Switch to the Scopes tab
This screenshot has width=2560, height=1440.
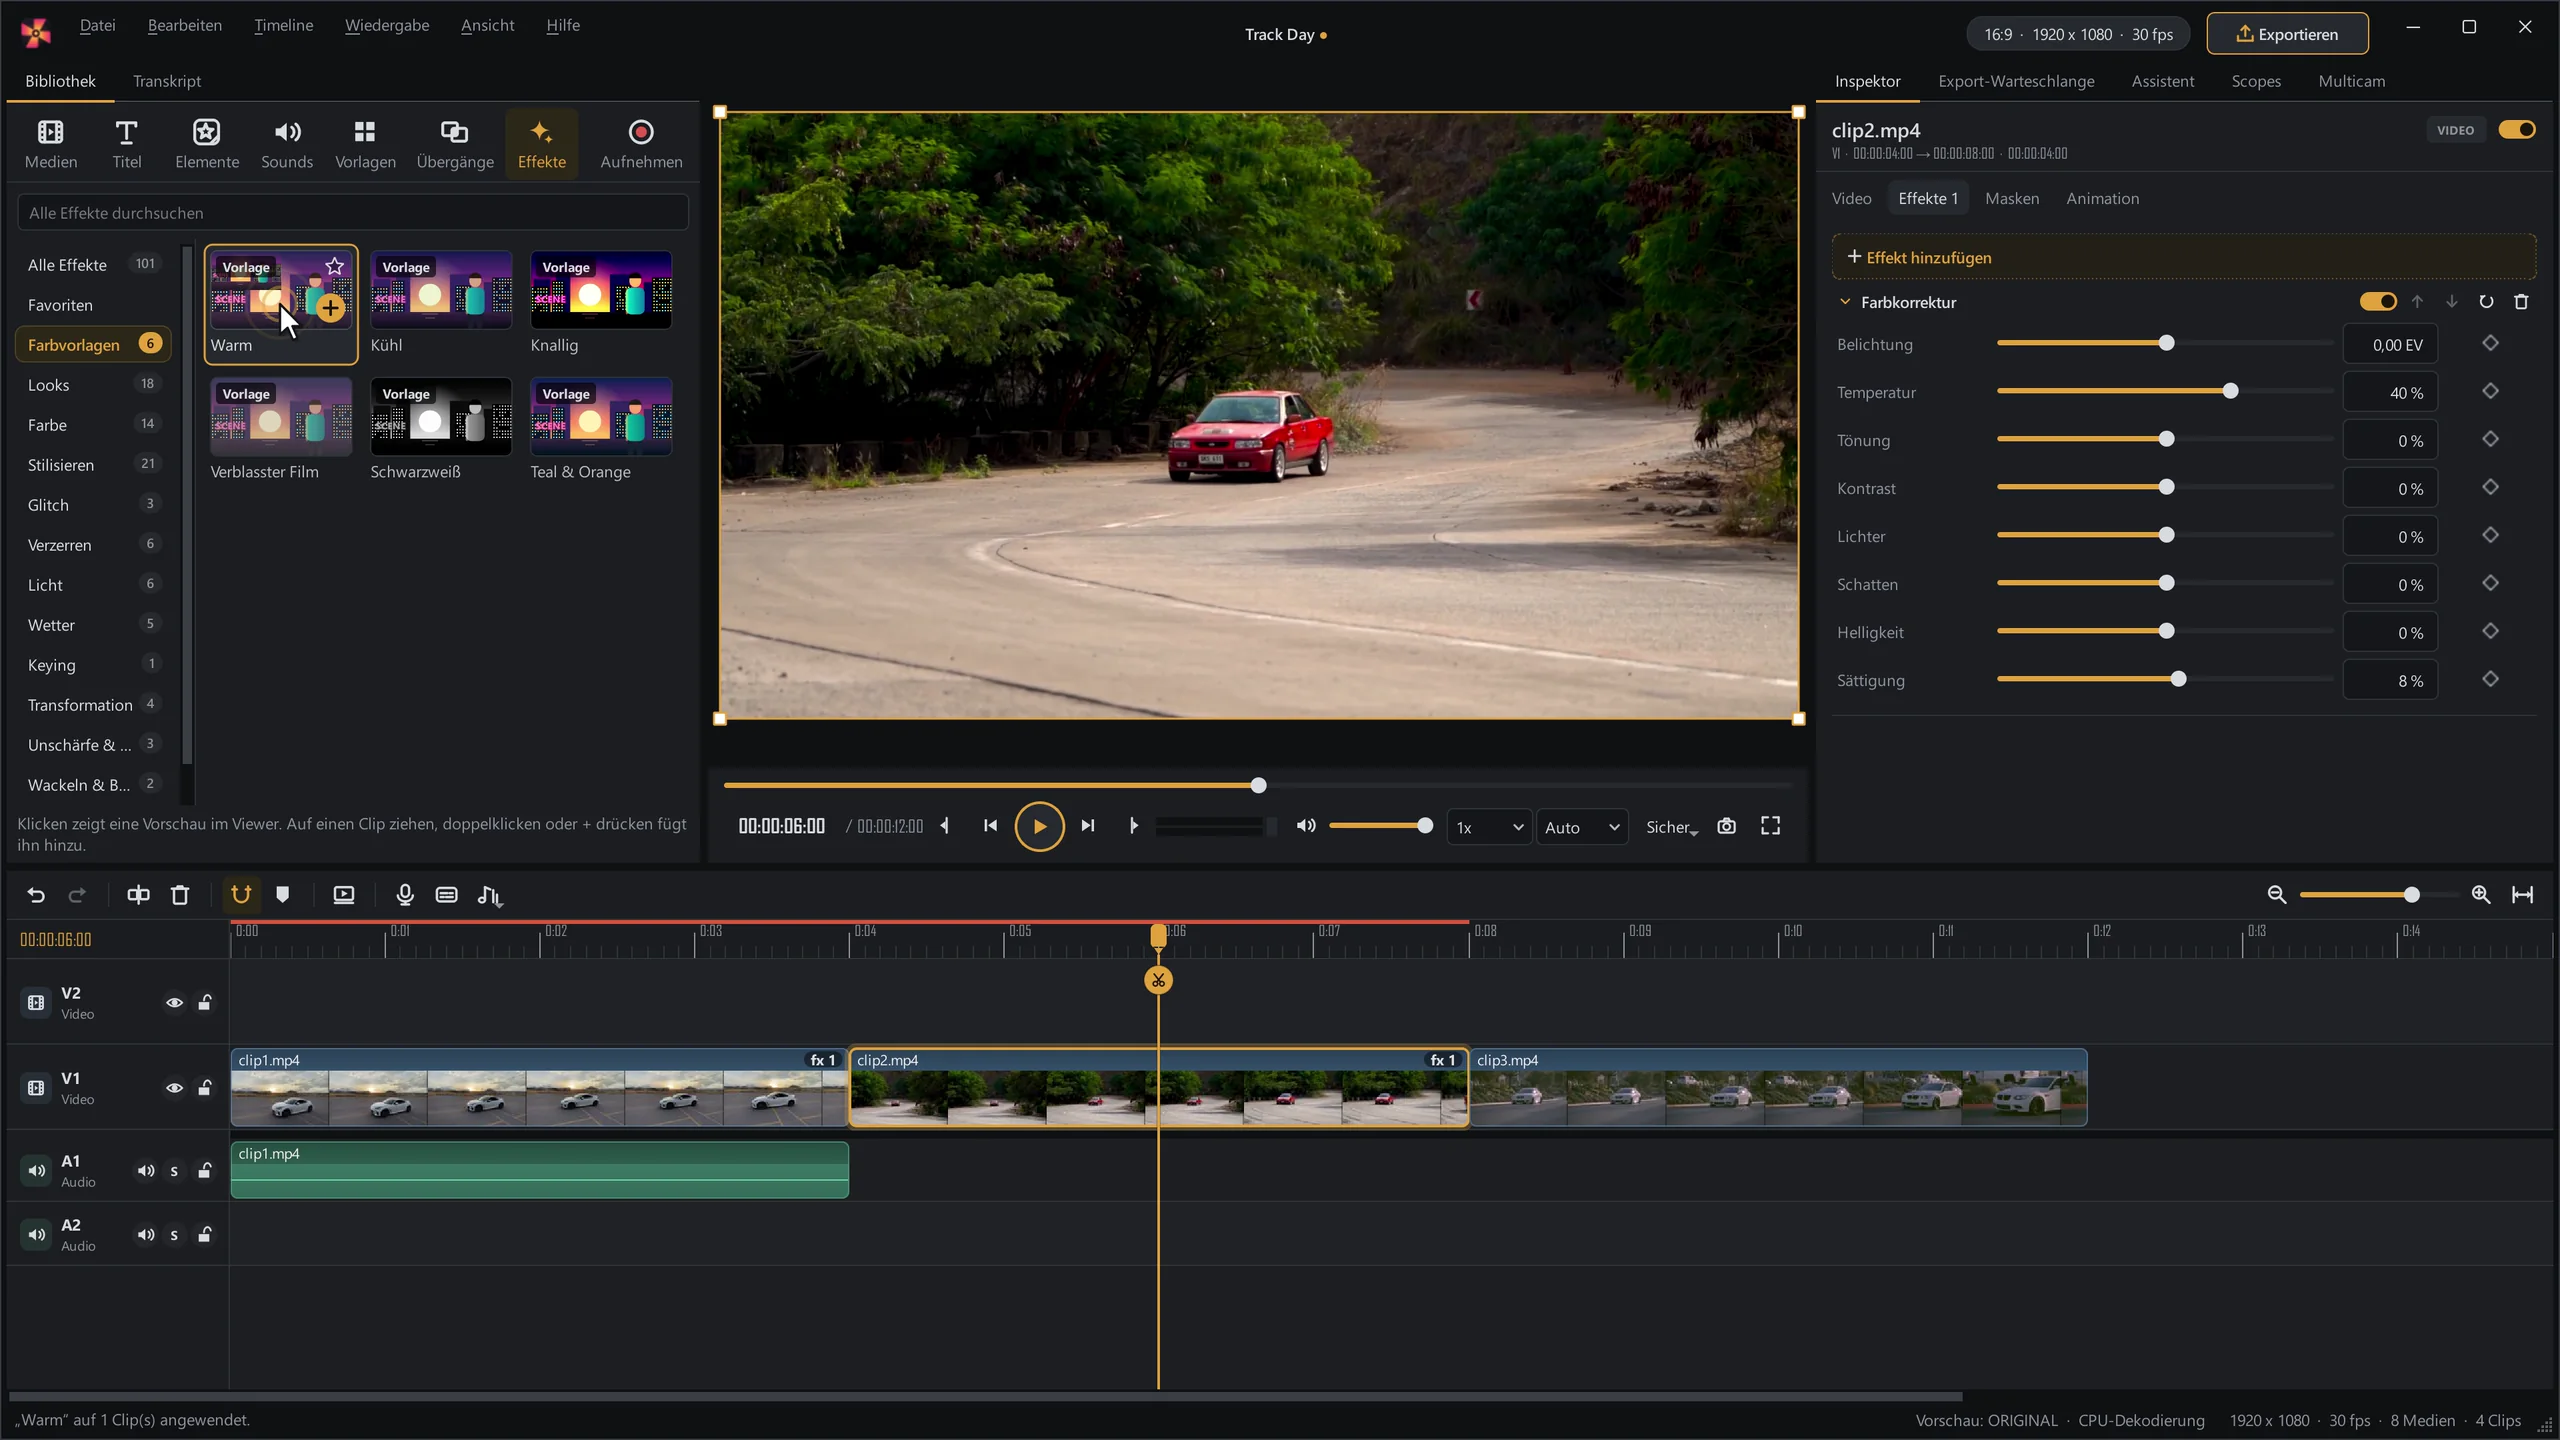click(2256, 81)
